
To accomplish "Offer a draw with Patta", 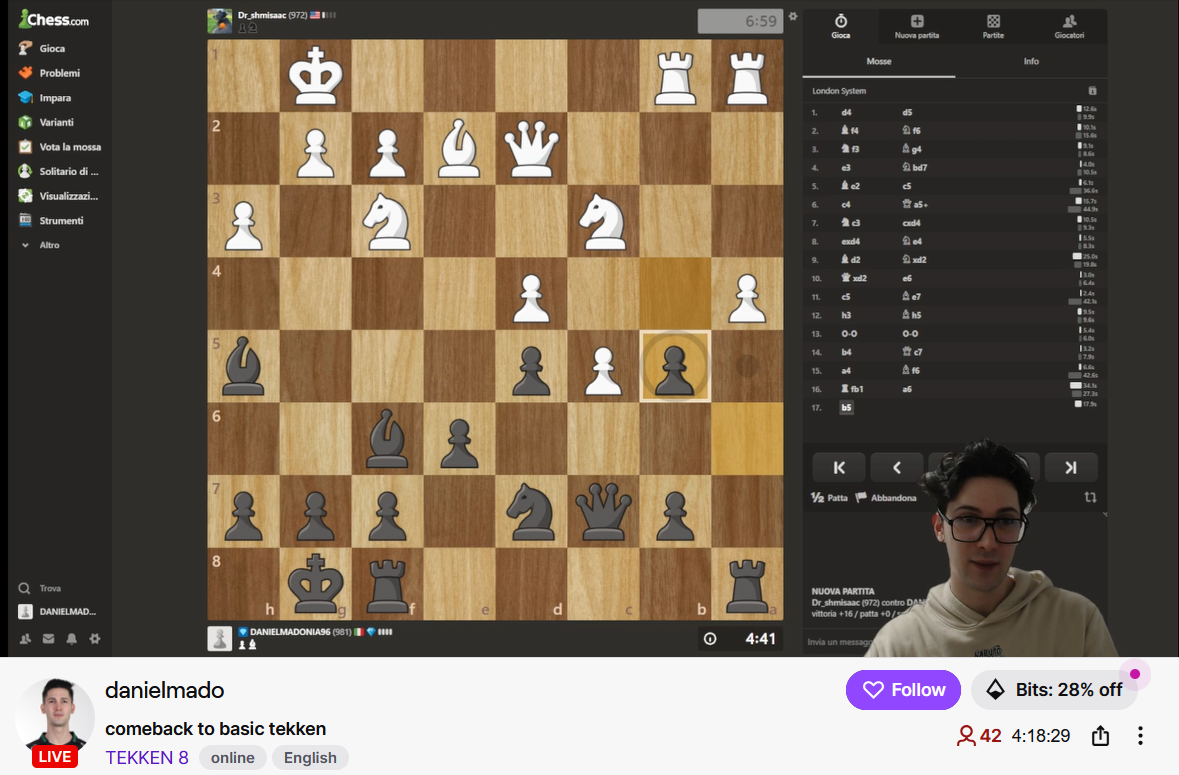I will pos(829,498).
